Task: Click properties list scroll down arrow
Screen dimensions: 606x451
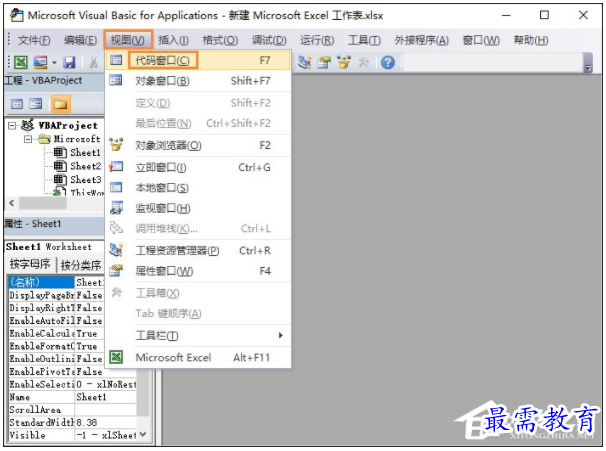Action: tap(143, 434)
